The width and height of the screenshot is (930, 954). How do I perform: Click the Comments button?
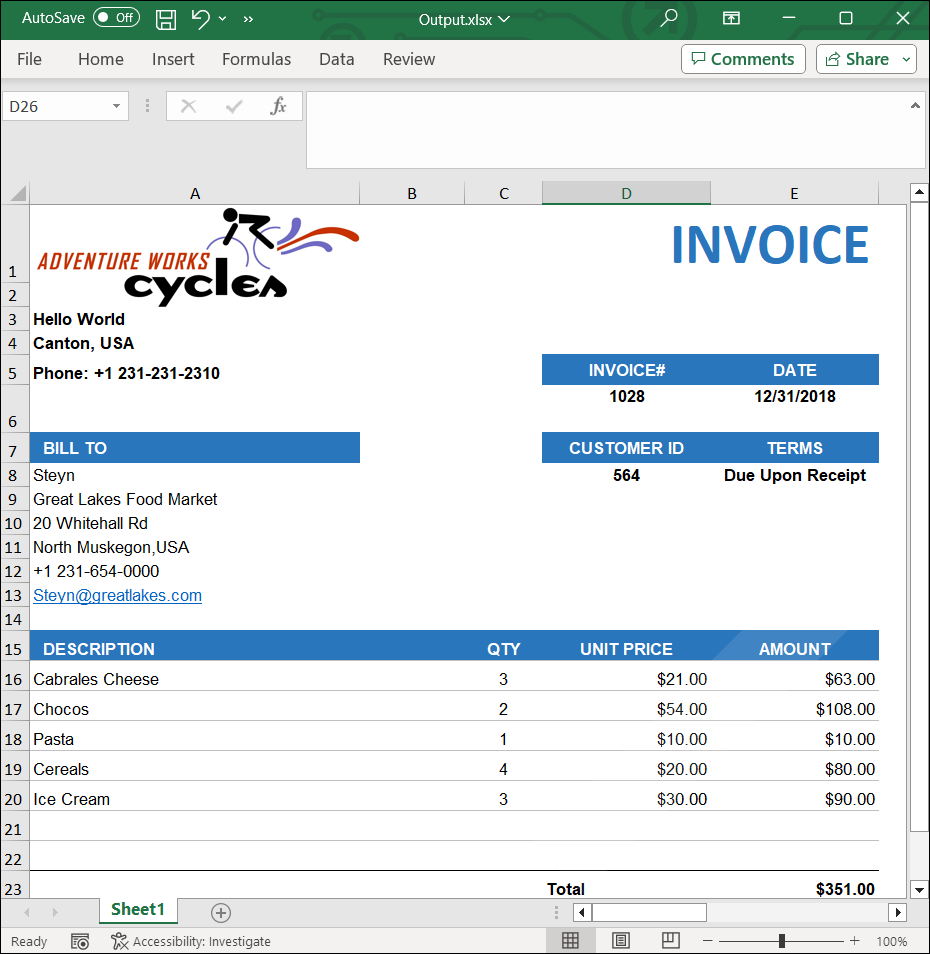(743, 59)
